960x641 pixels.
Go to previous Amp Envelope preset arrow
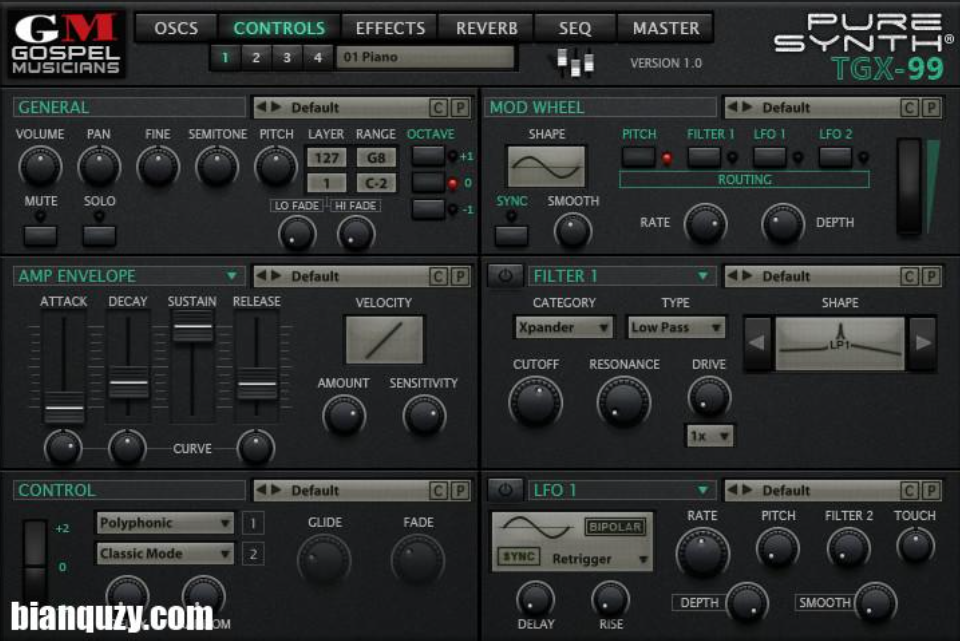coord(261,276)
